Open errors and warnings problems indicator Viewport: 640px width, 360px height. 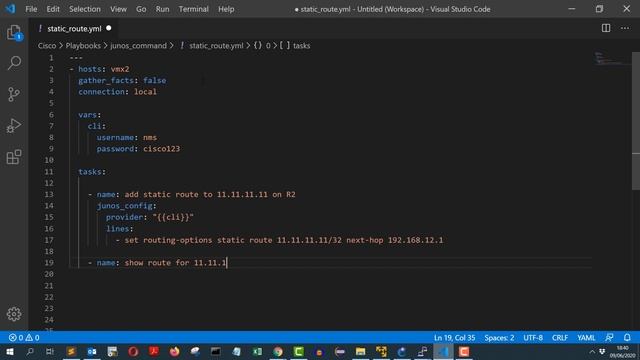click(x=24, y=338)
